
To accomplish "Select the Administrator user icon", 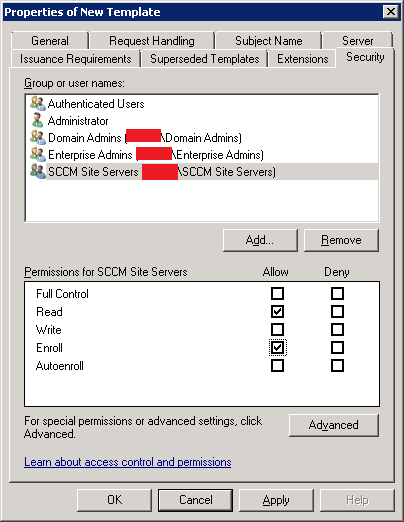I will tap(38, 120).
